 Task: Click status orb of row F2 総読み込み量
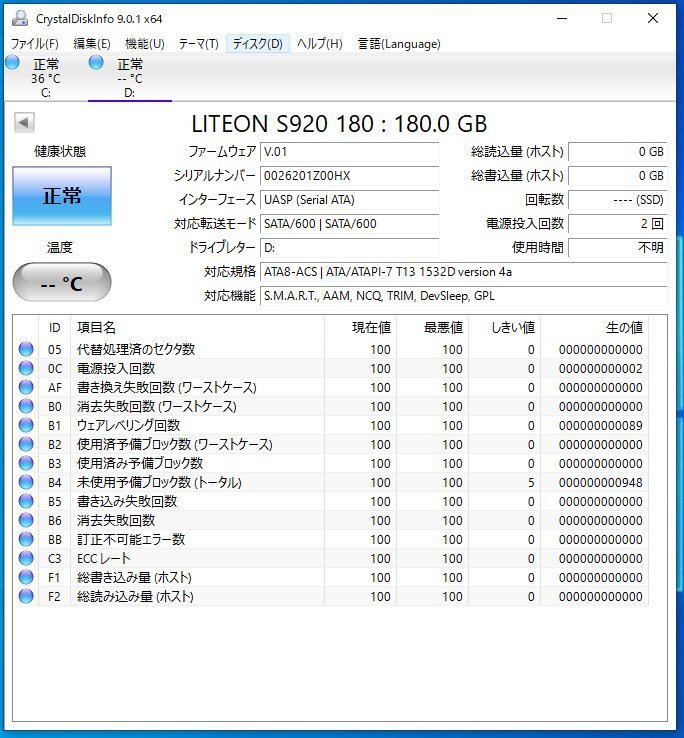pyautogui.click(x=26, y=596)
